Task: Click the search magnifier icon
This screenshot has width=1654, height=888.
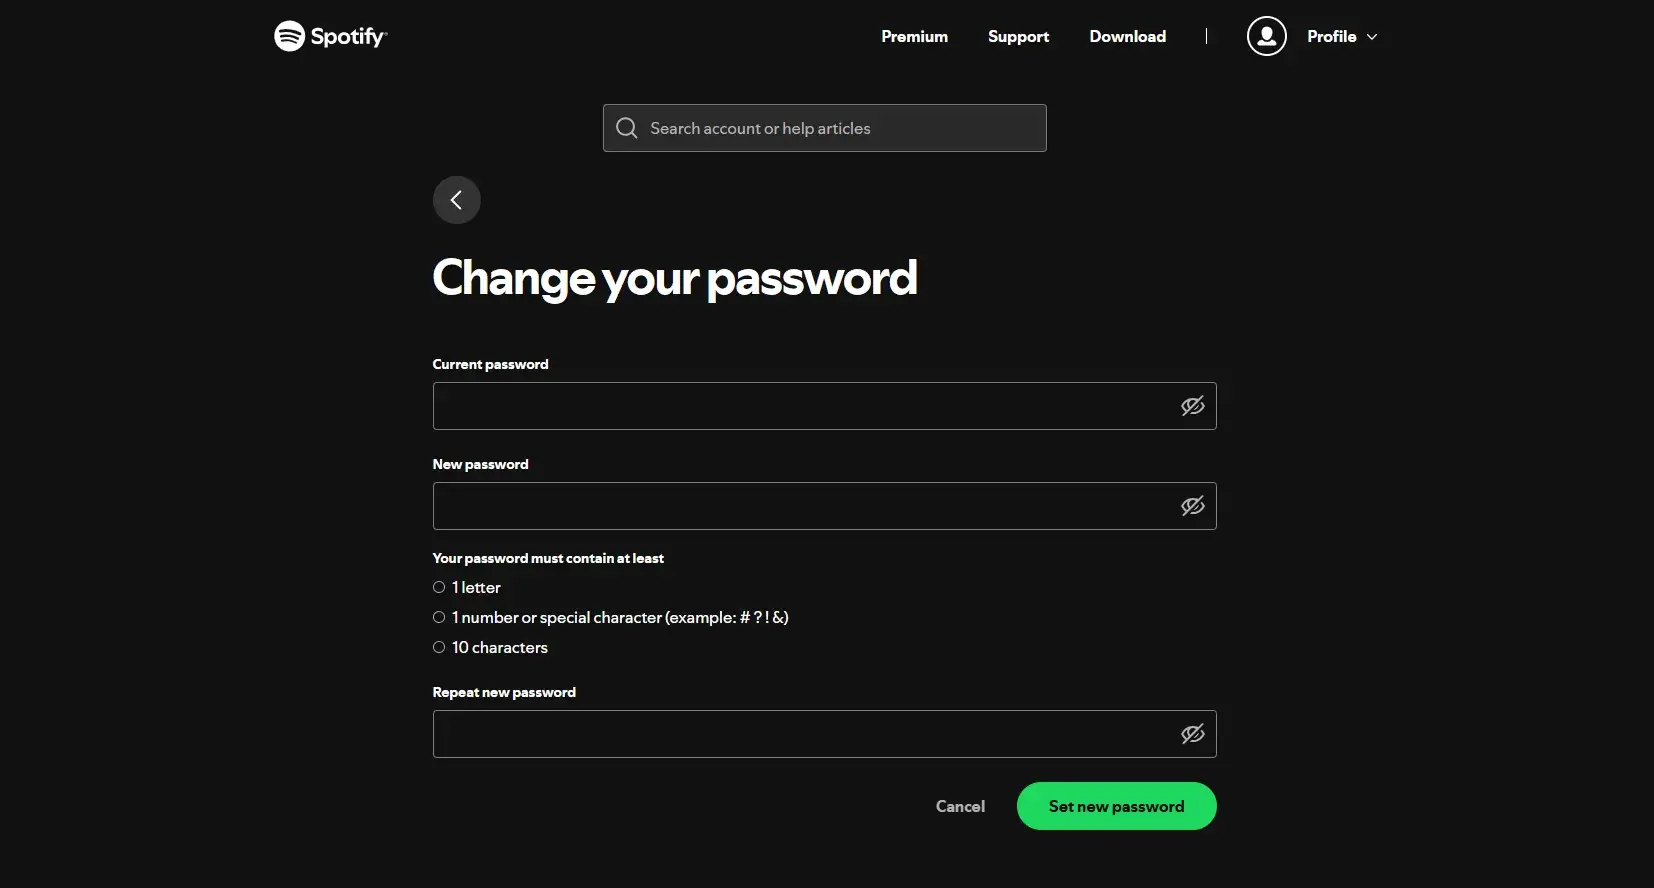Action: 627,128
